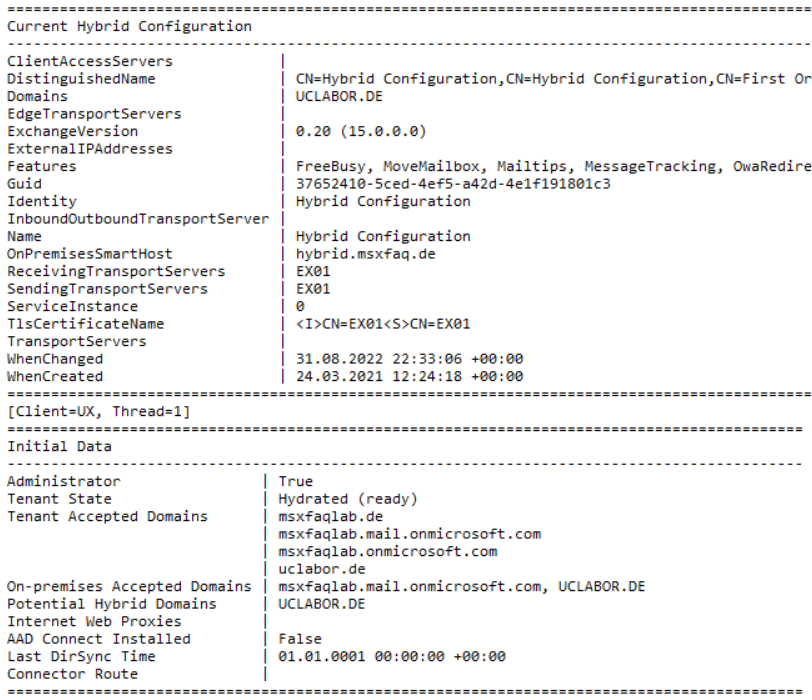Click the OnPremisesSmartHost value hybrid.msxfaq.de
The height and width of the screenshot is (700, 812).
point(366,254)
